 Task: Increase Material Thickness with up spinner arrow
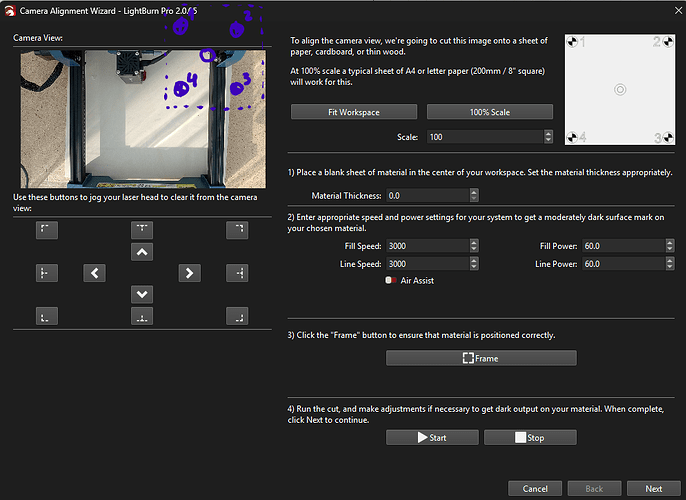[474, 192]
